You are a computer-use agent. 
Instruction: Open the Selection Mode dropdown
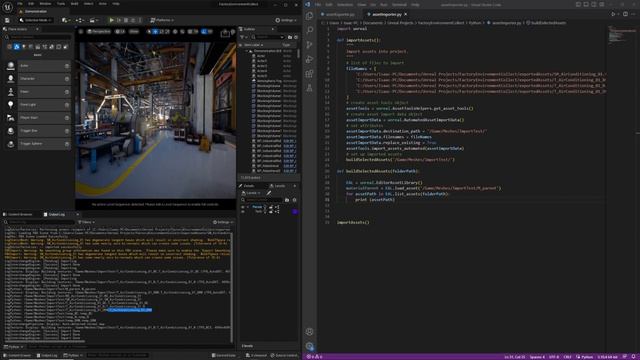tap(36, 20)
